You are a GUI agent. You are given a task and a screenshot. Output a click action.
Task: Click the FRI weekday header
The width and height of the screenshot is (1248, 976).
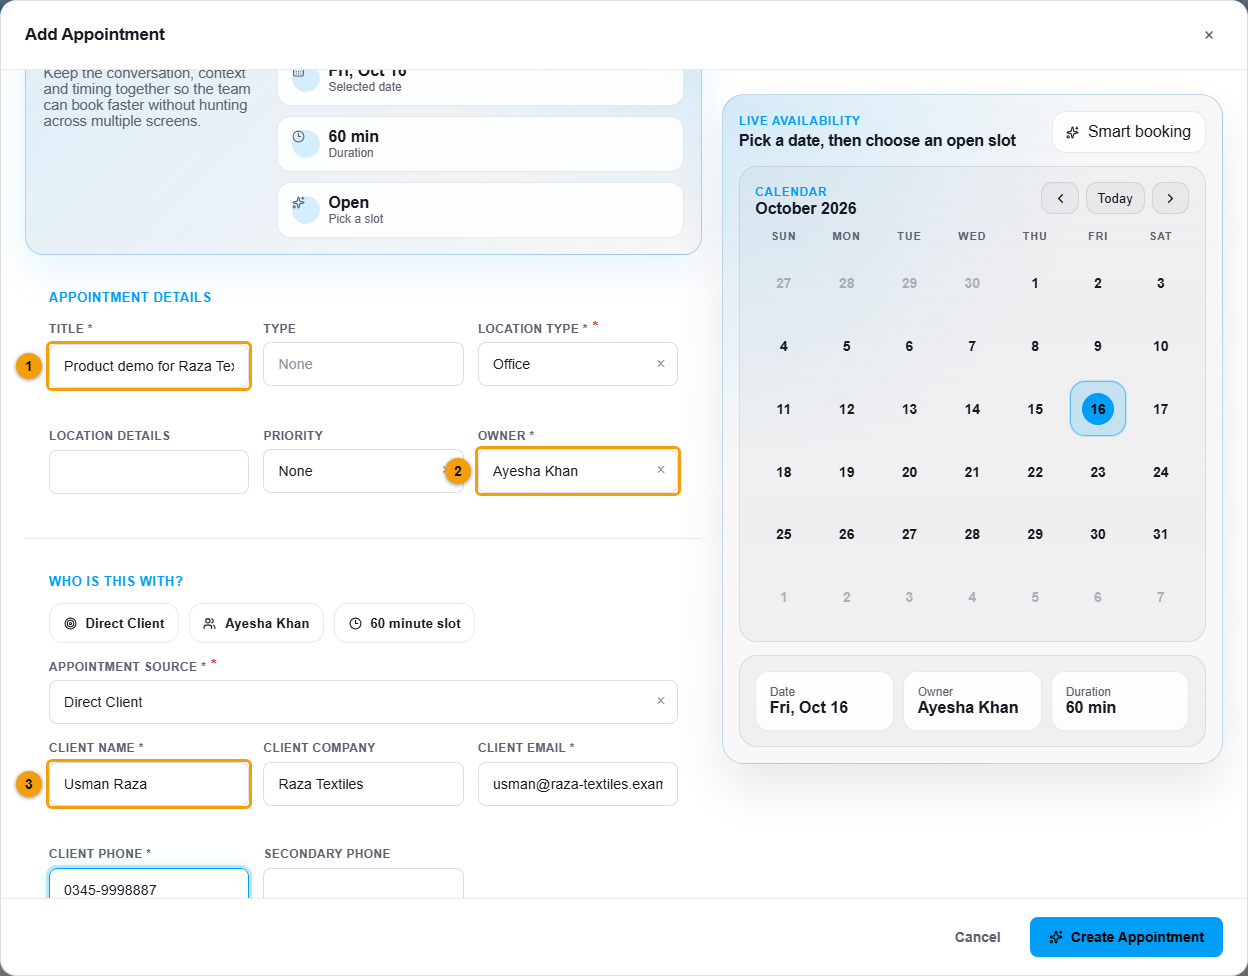tap(1098, 236)
